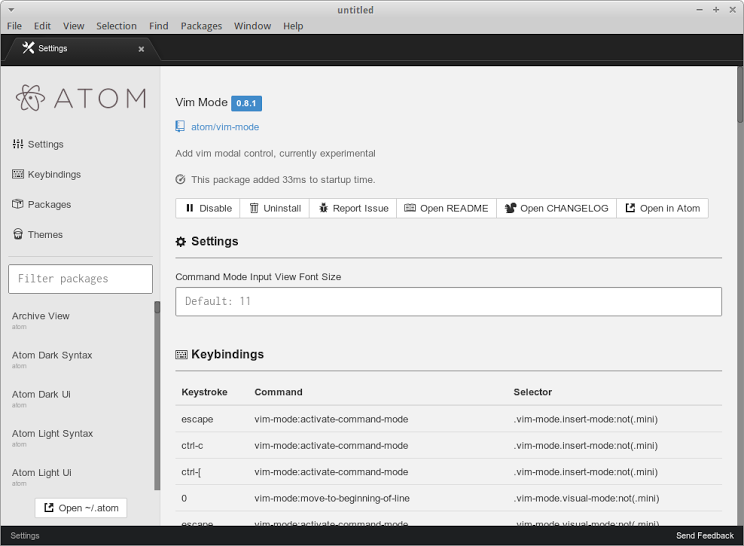
Task: Disable the Vim Mode package
Action: coord(208,208)
